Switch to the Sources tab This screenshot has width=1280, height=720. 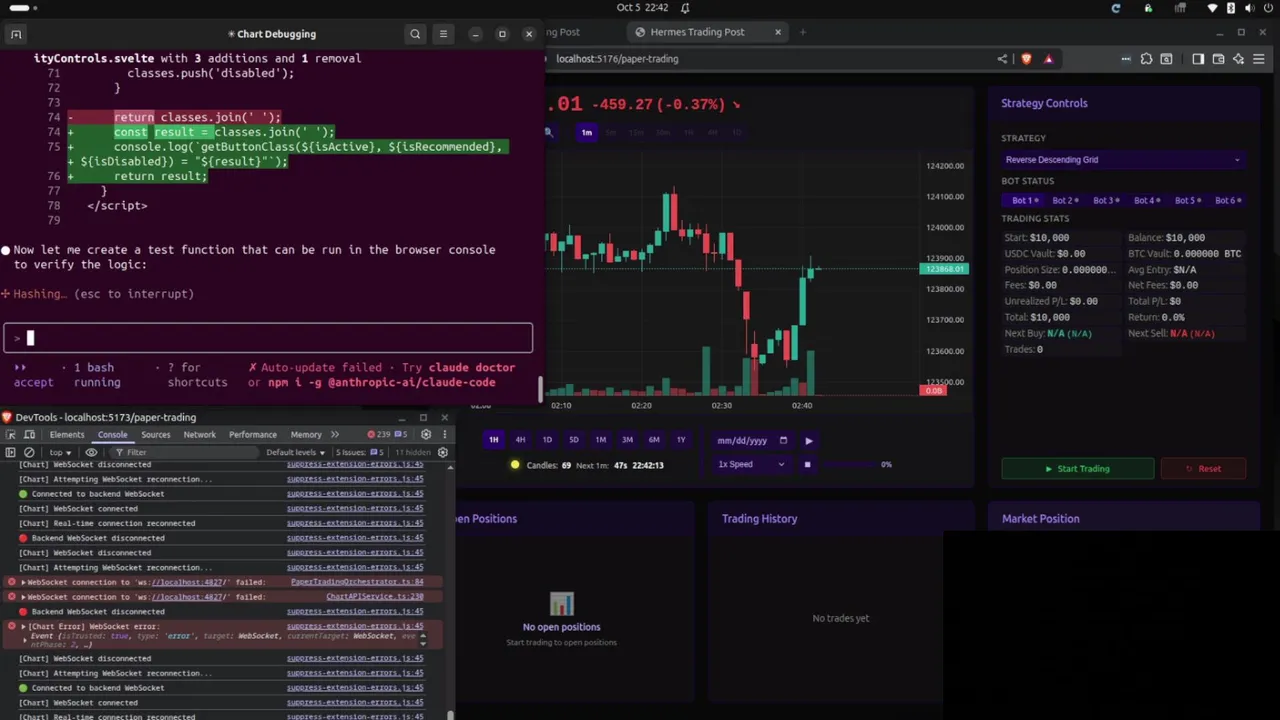click(155, 435)
